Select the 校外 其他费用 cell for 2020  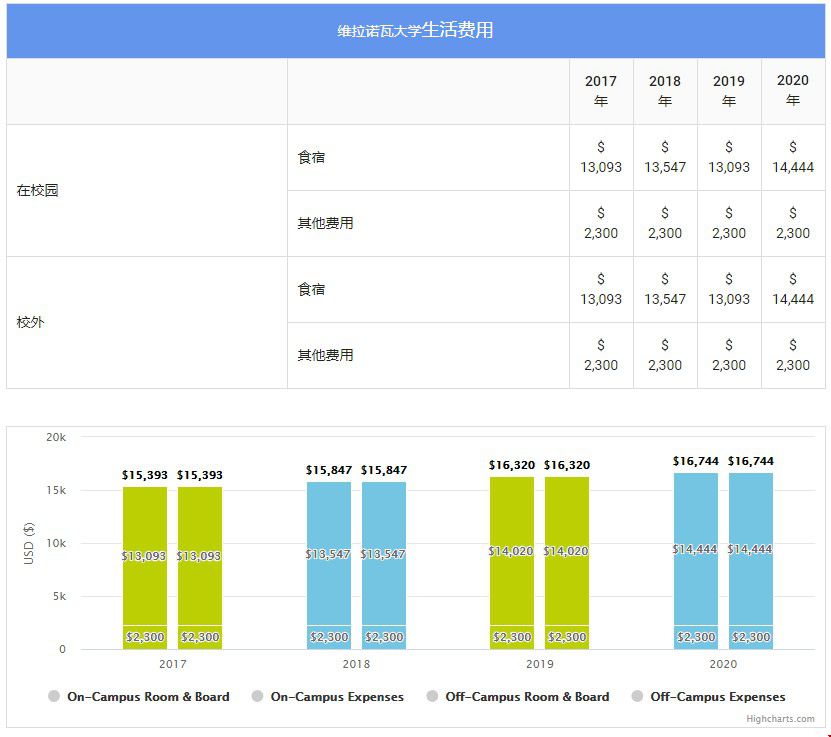pyautogui.click(x=793, y=356)
